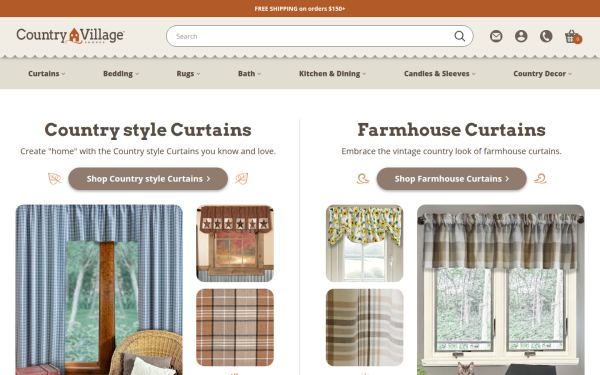The image size is (600, 375).
Task: Open the star valance thumbnail
Action: 235,243
